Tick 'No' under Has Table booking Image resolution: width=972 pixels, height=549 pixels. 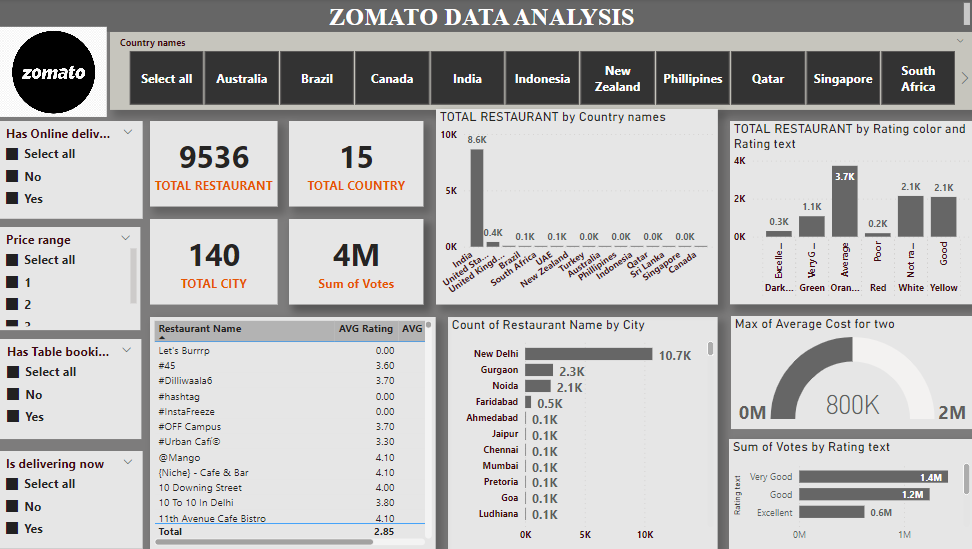pyautogui.click(x=13, y=395)
